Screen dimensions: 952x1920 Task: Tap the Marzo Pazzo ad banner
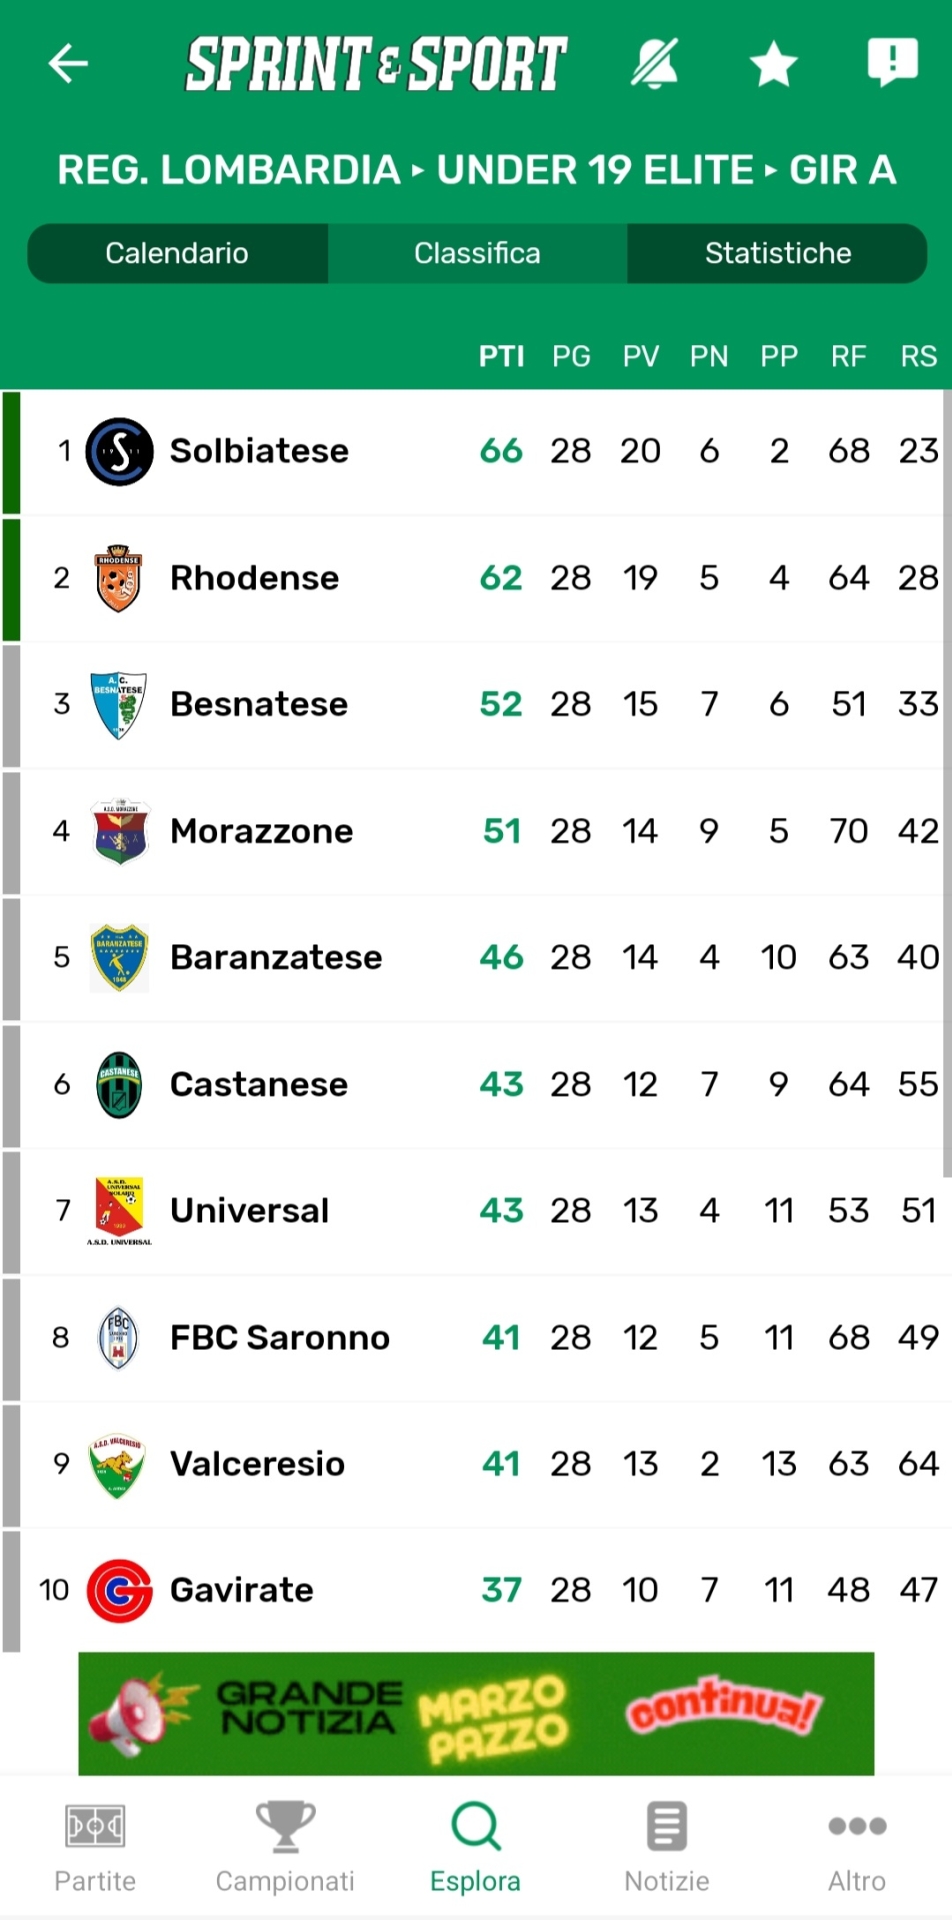pyautogui.click(x=476, y=1713)
